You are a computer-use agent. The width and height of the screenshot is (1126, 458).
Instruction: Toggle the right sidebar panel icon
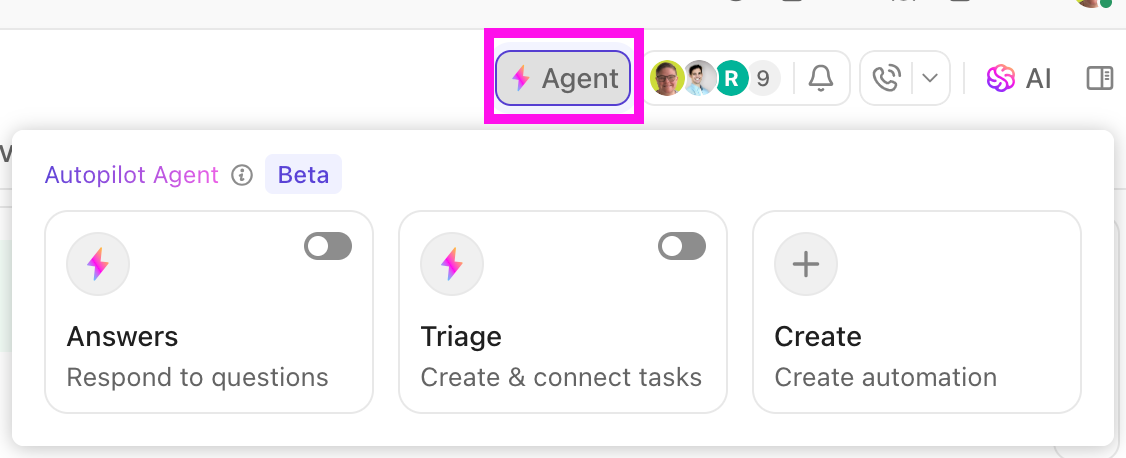coord(1099,78)
